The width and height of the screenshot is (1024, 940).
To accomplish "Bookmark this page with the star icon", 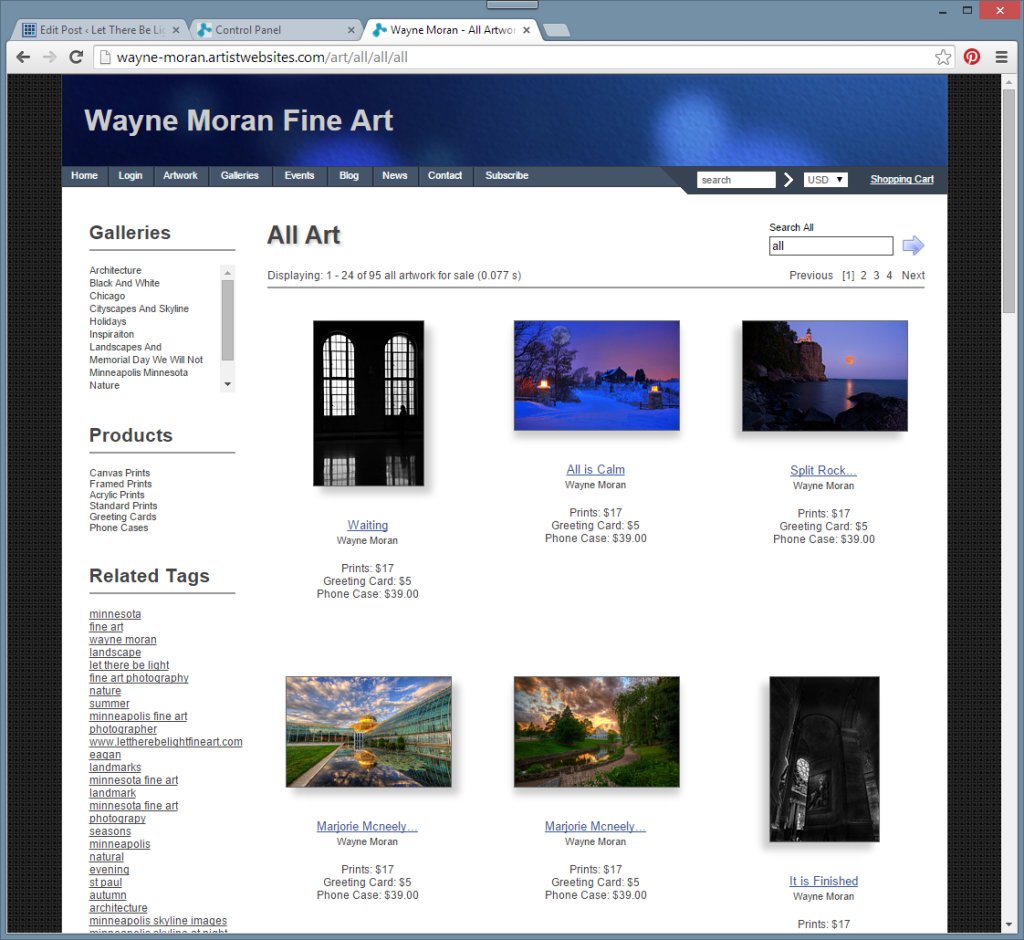I will point(943,57).
